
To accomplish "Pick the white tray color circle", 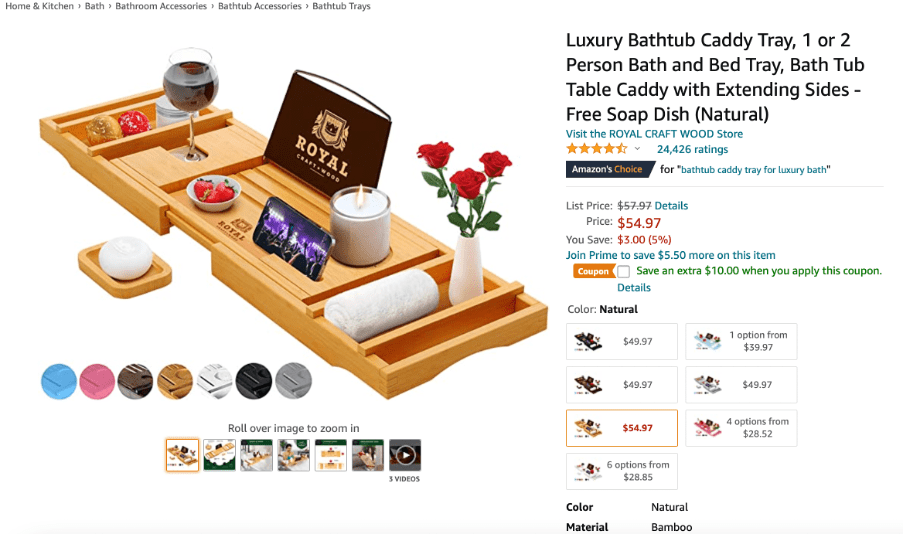I will coord(214,381).
